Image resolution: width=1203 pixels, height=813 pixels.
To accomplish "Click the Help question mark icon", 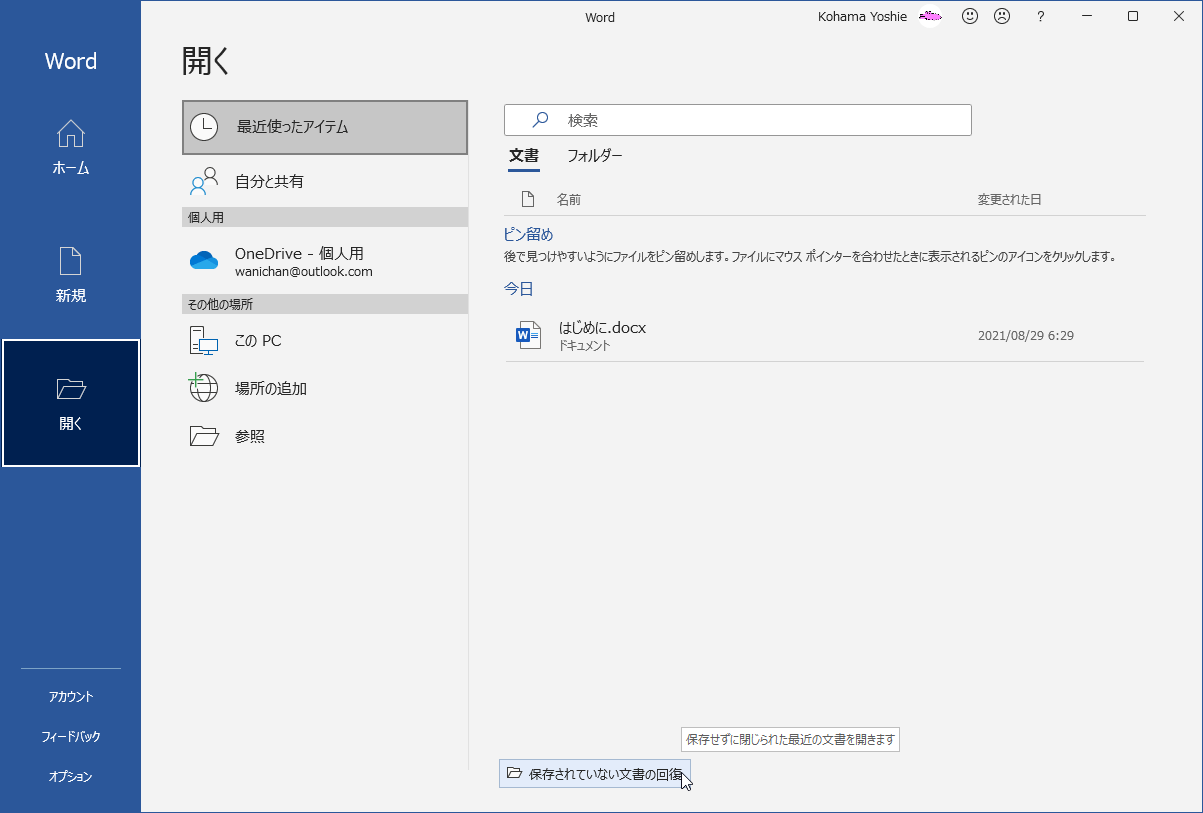I will coord(1040,16).
